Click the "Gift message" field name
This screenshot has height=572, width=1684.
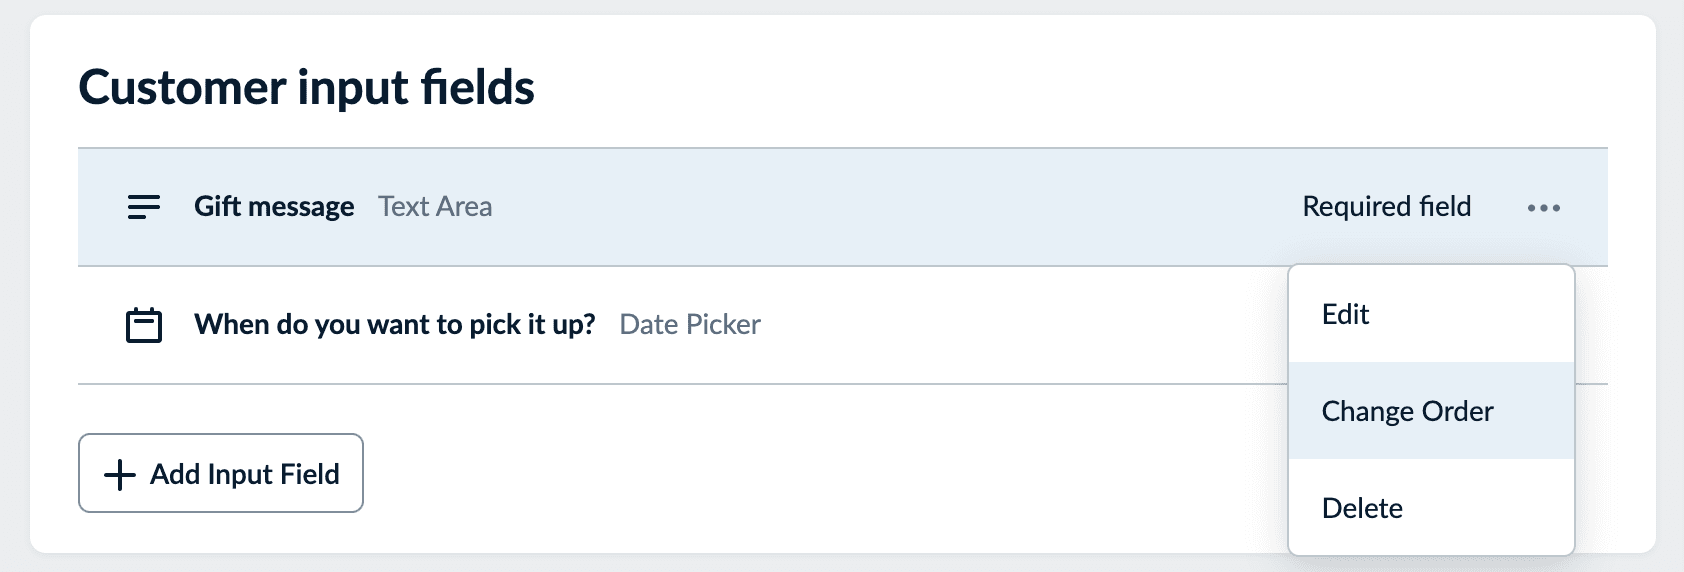[x=274, y=207]
